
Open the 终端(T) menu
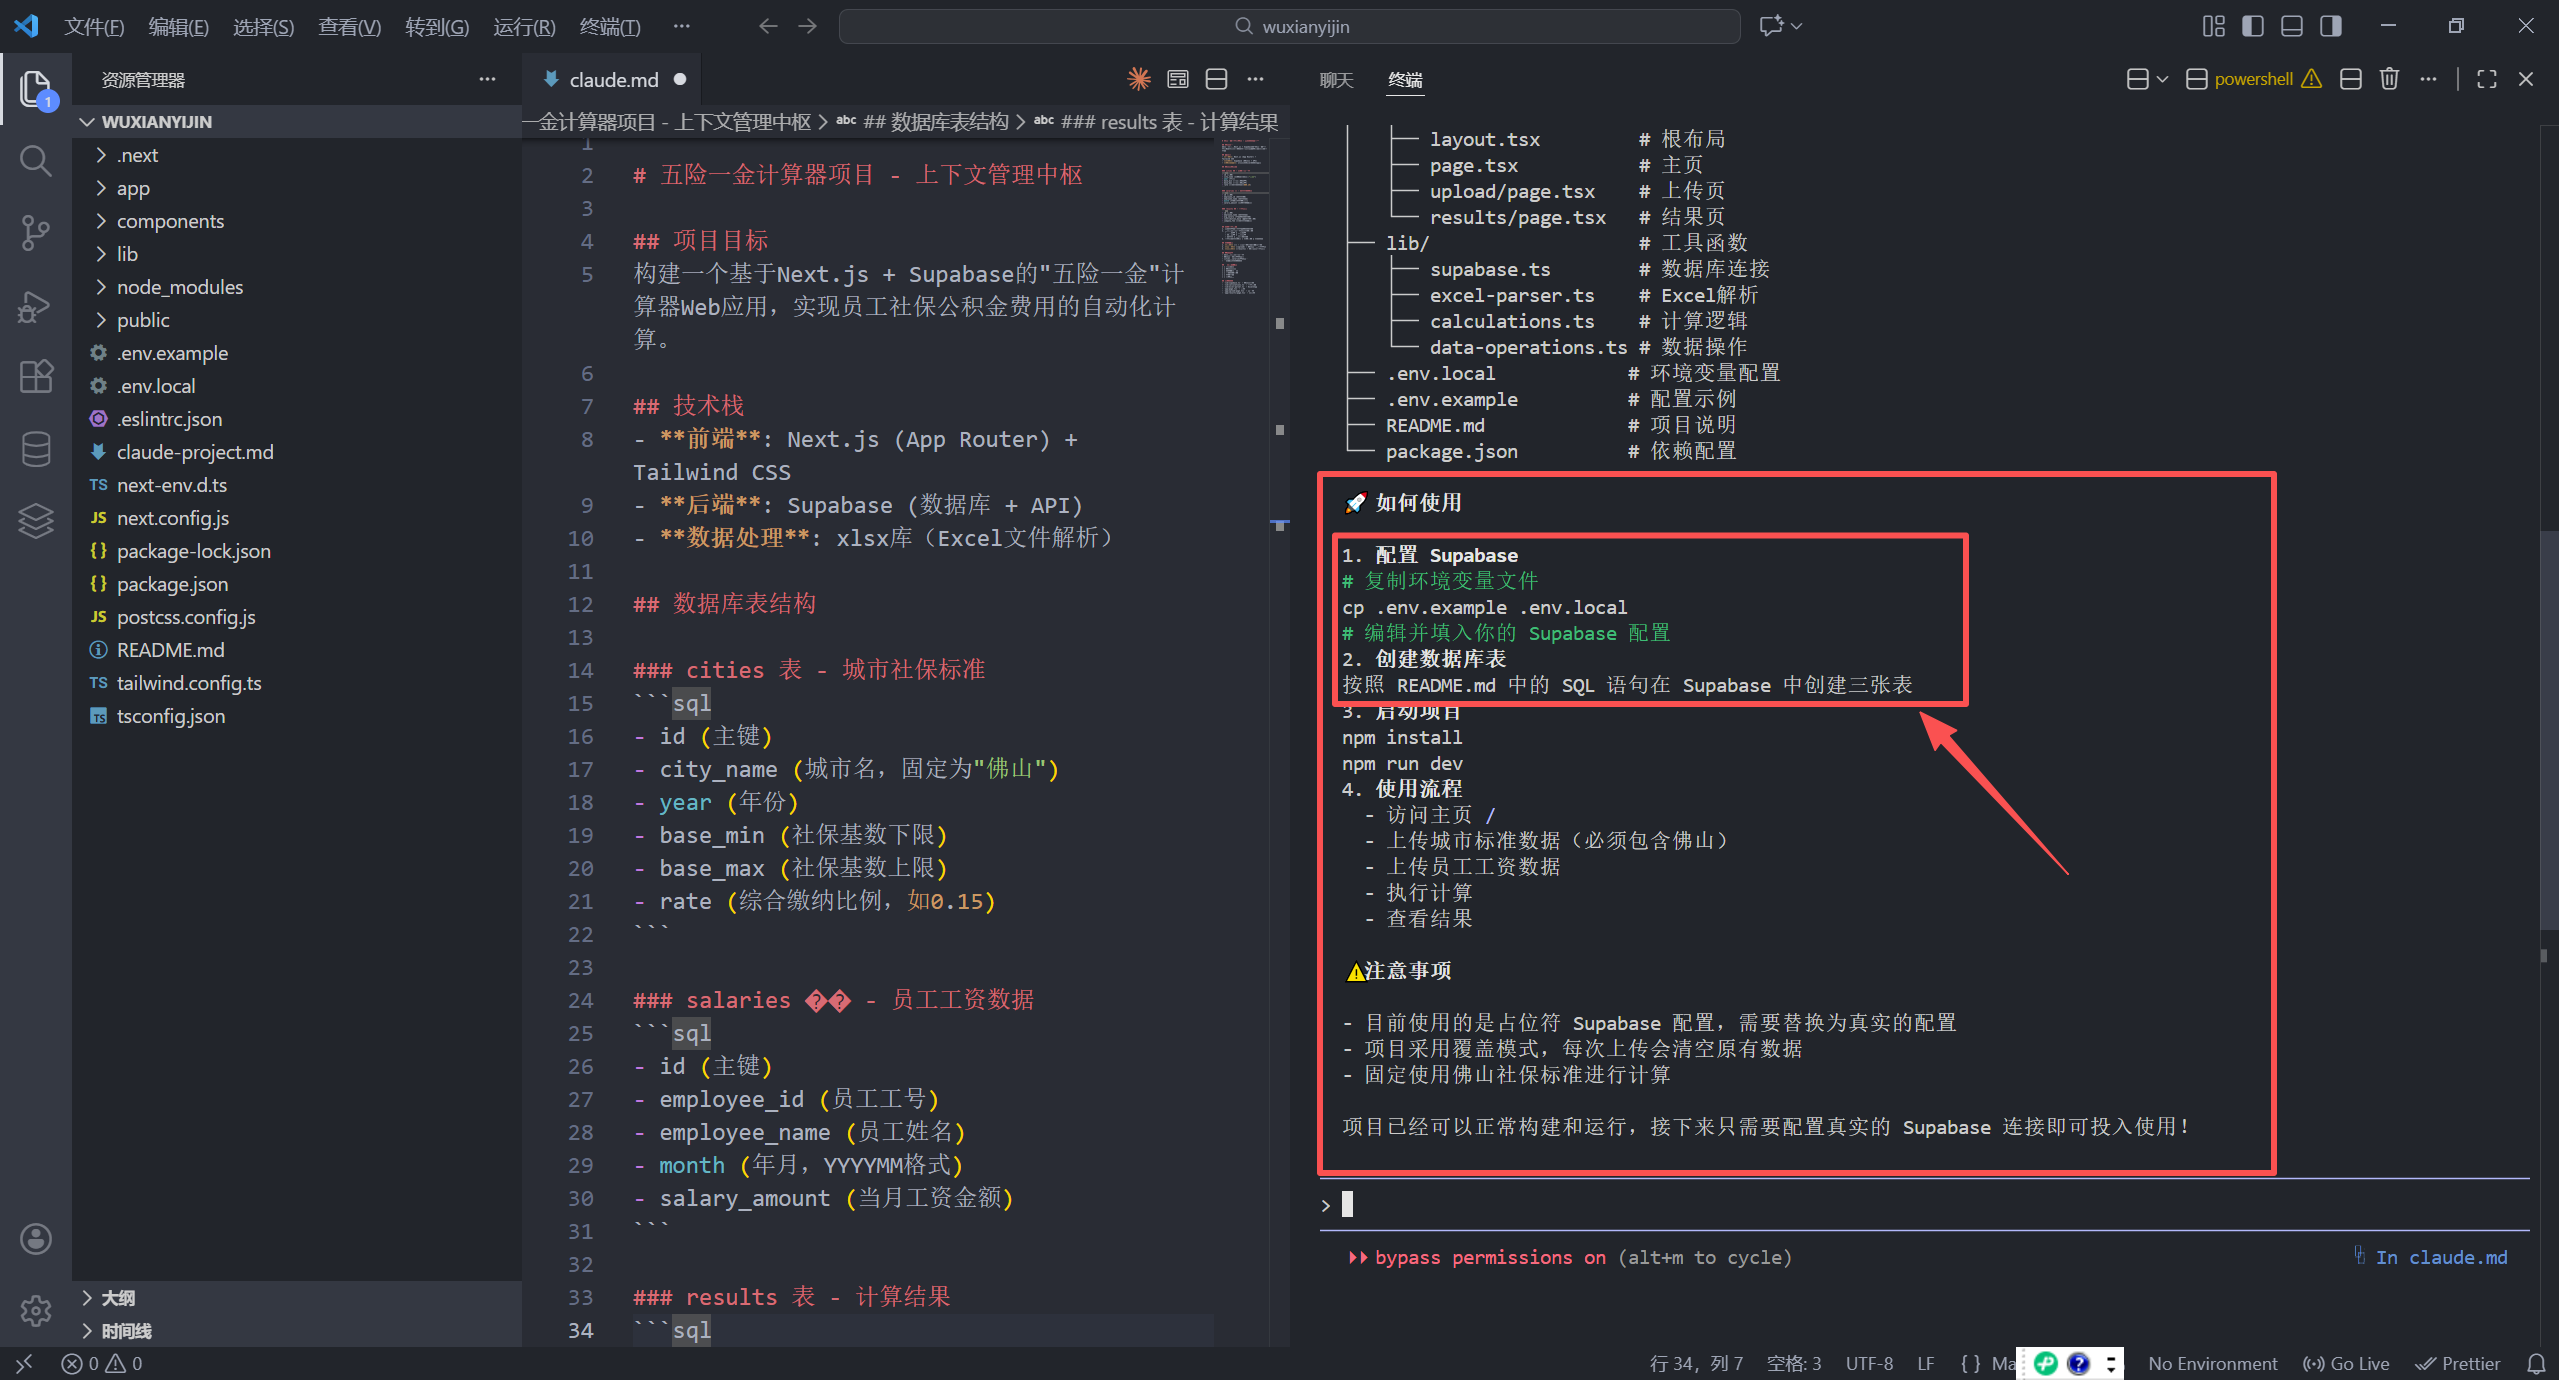(x=610, y=26)
